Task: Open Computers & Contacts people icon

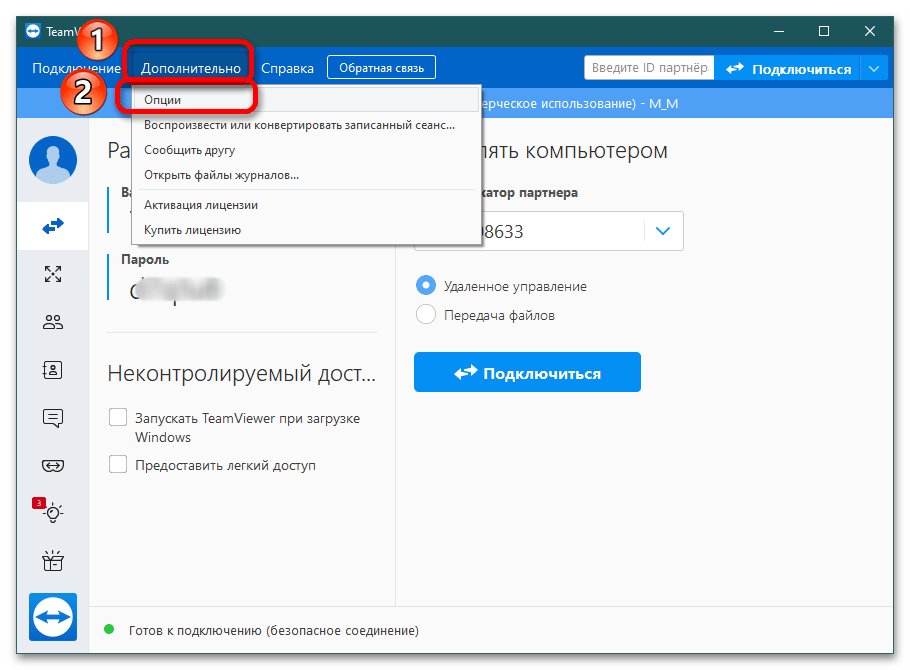Action: click(53, 322)
